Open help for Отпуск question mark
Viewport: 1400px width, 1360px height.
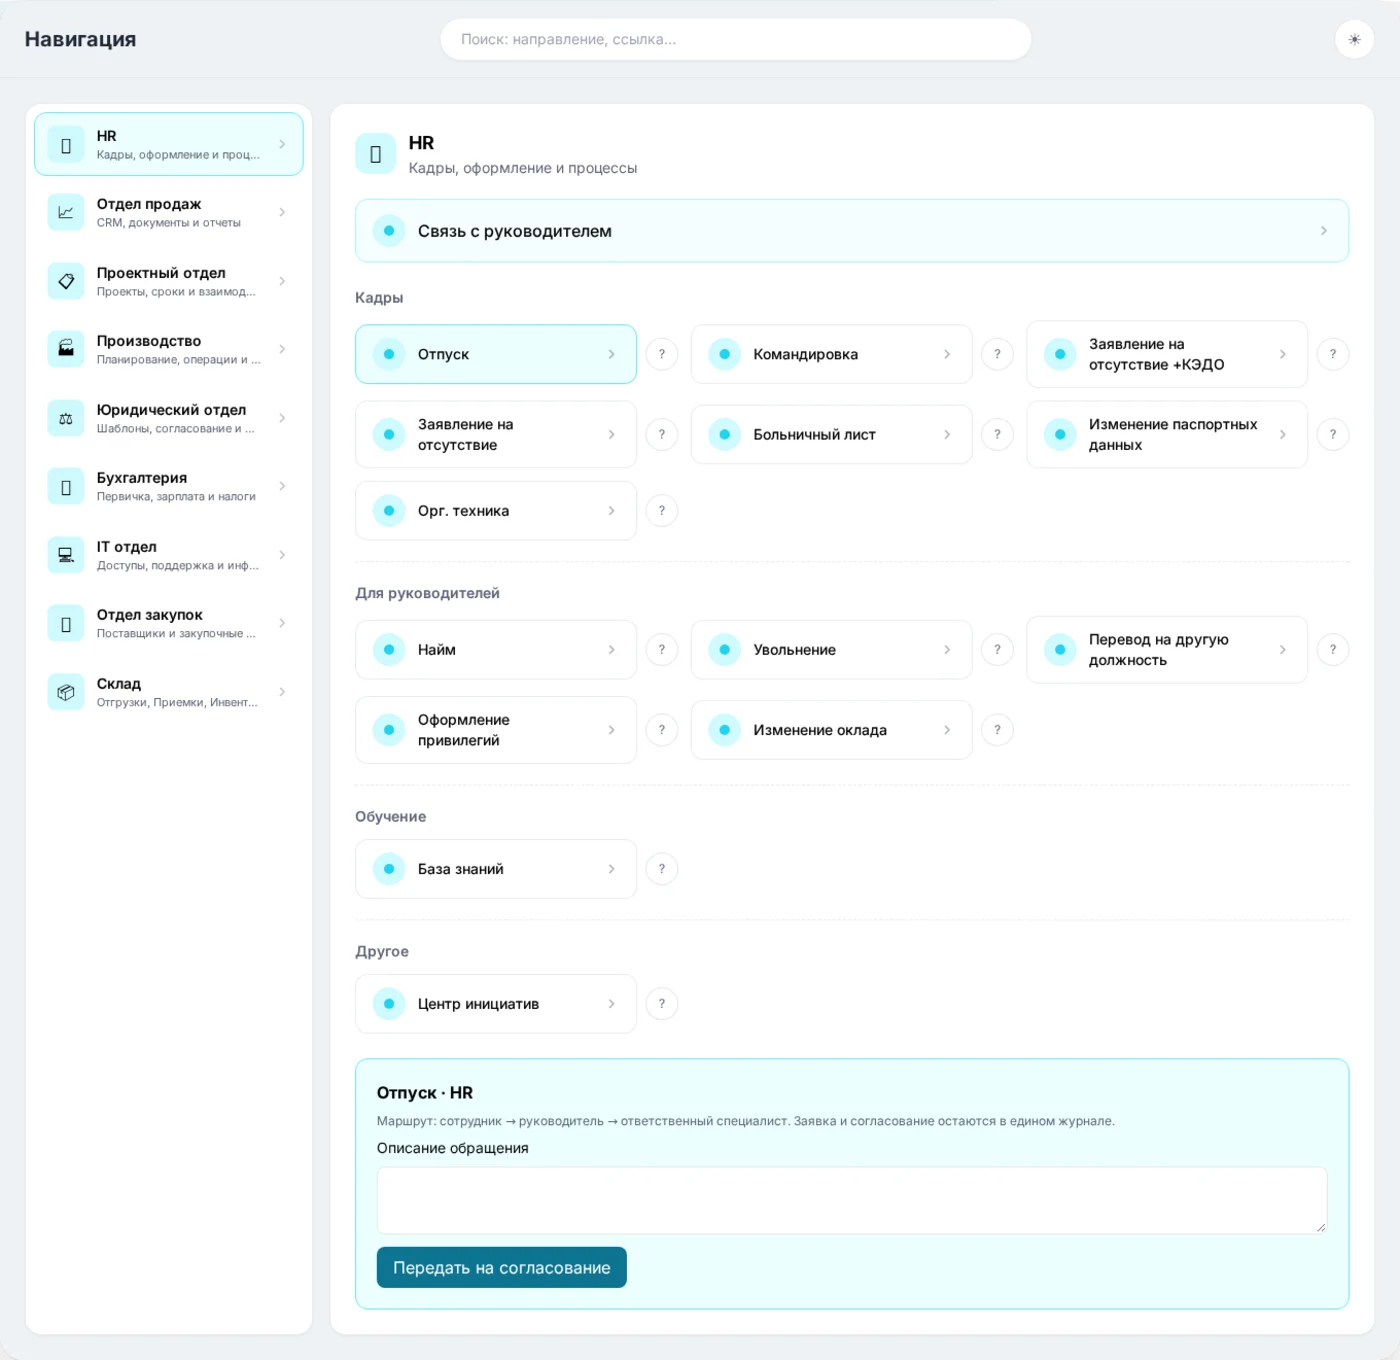coord(662,354)
